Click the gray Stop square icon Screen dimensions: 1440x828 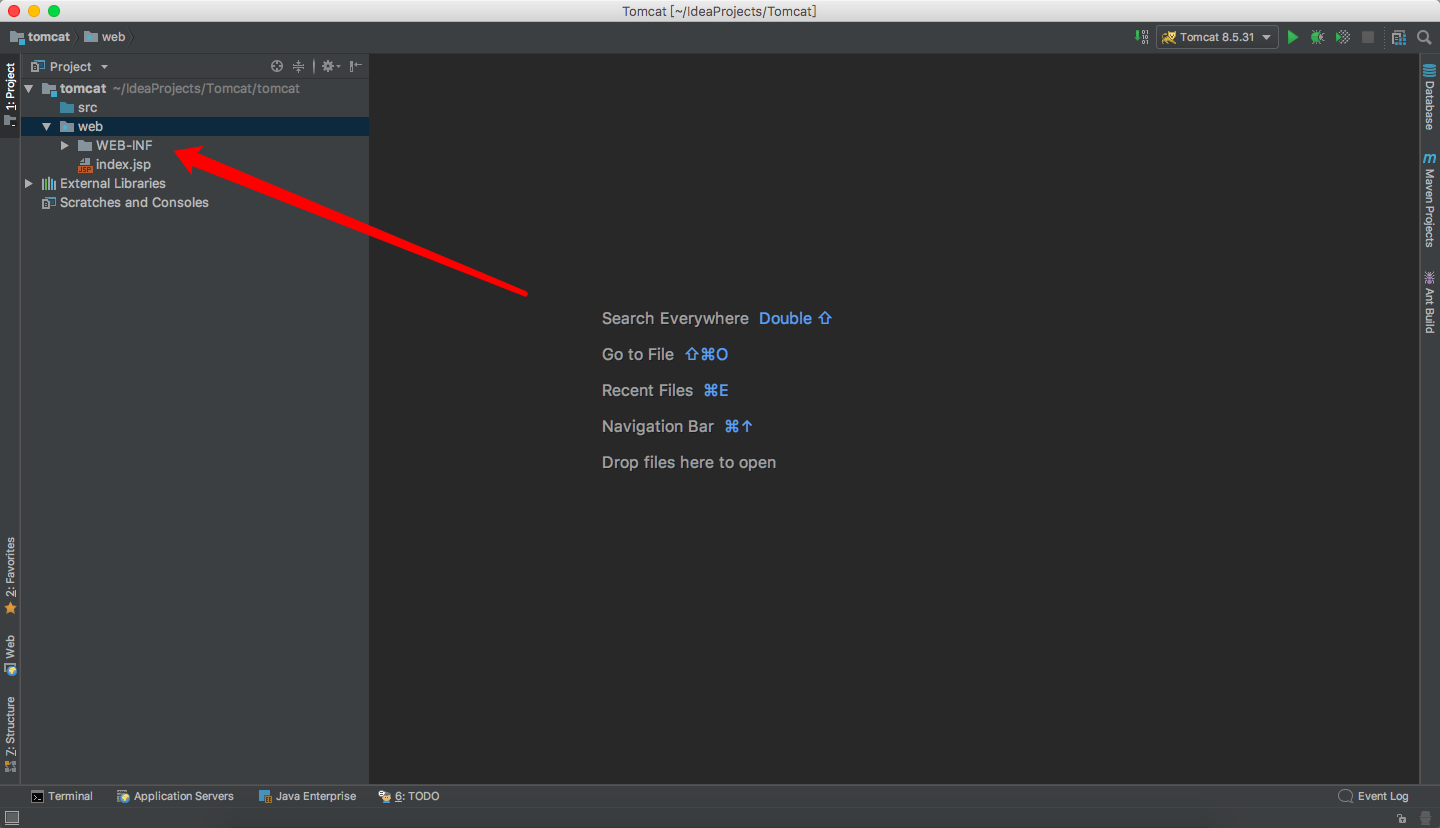click(1368, 37)
